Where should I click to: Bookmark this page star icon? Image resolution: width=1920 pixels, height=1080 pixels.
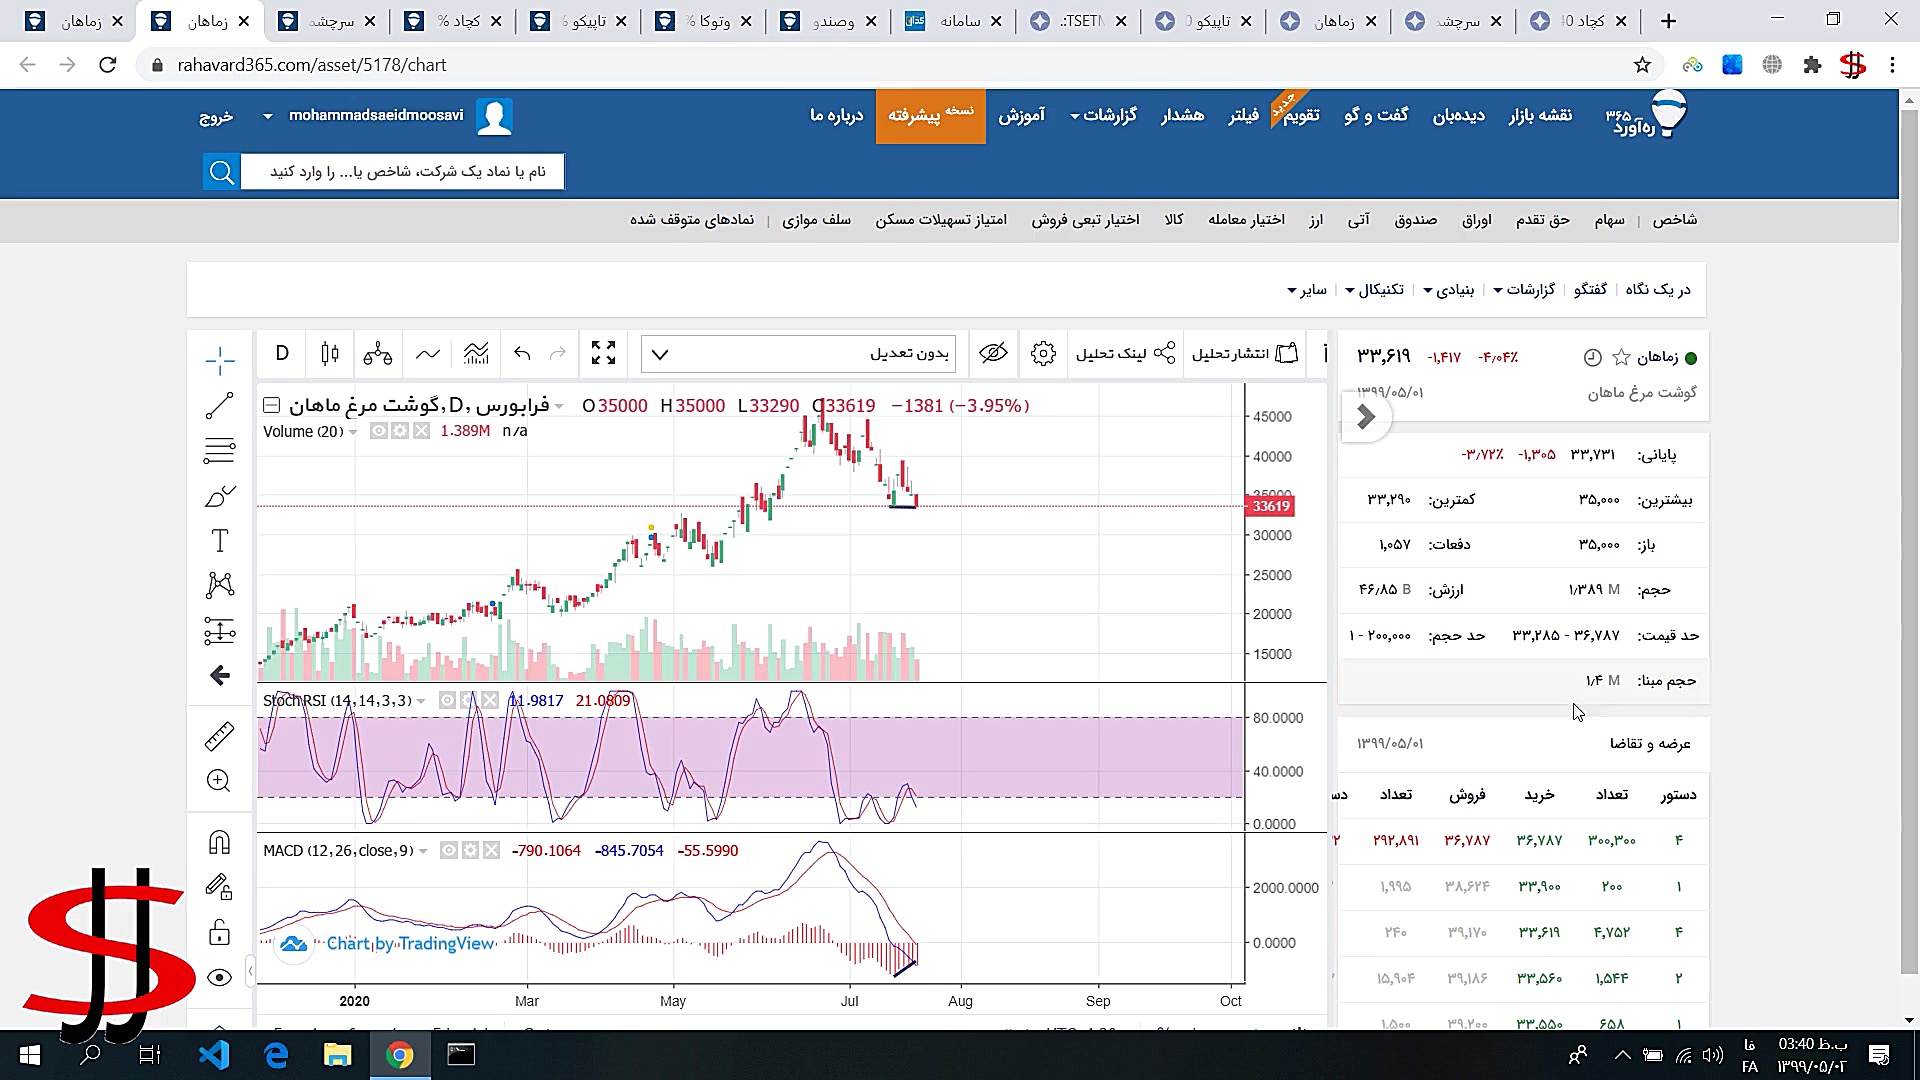coord(1642,65)
